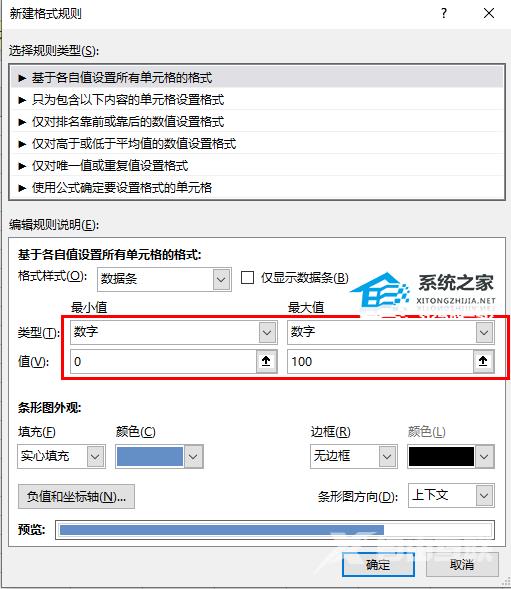
Task: Open the 边框 无边框 dropdown
Action: (x=354, y=456)
